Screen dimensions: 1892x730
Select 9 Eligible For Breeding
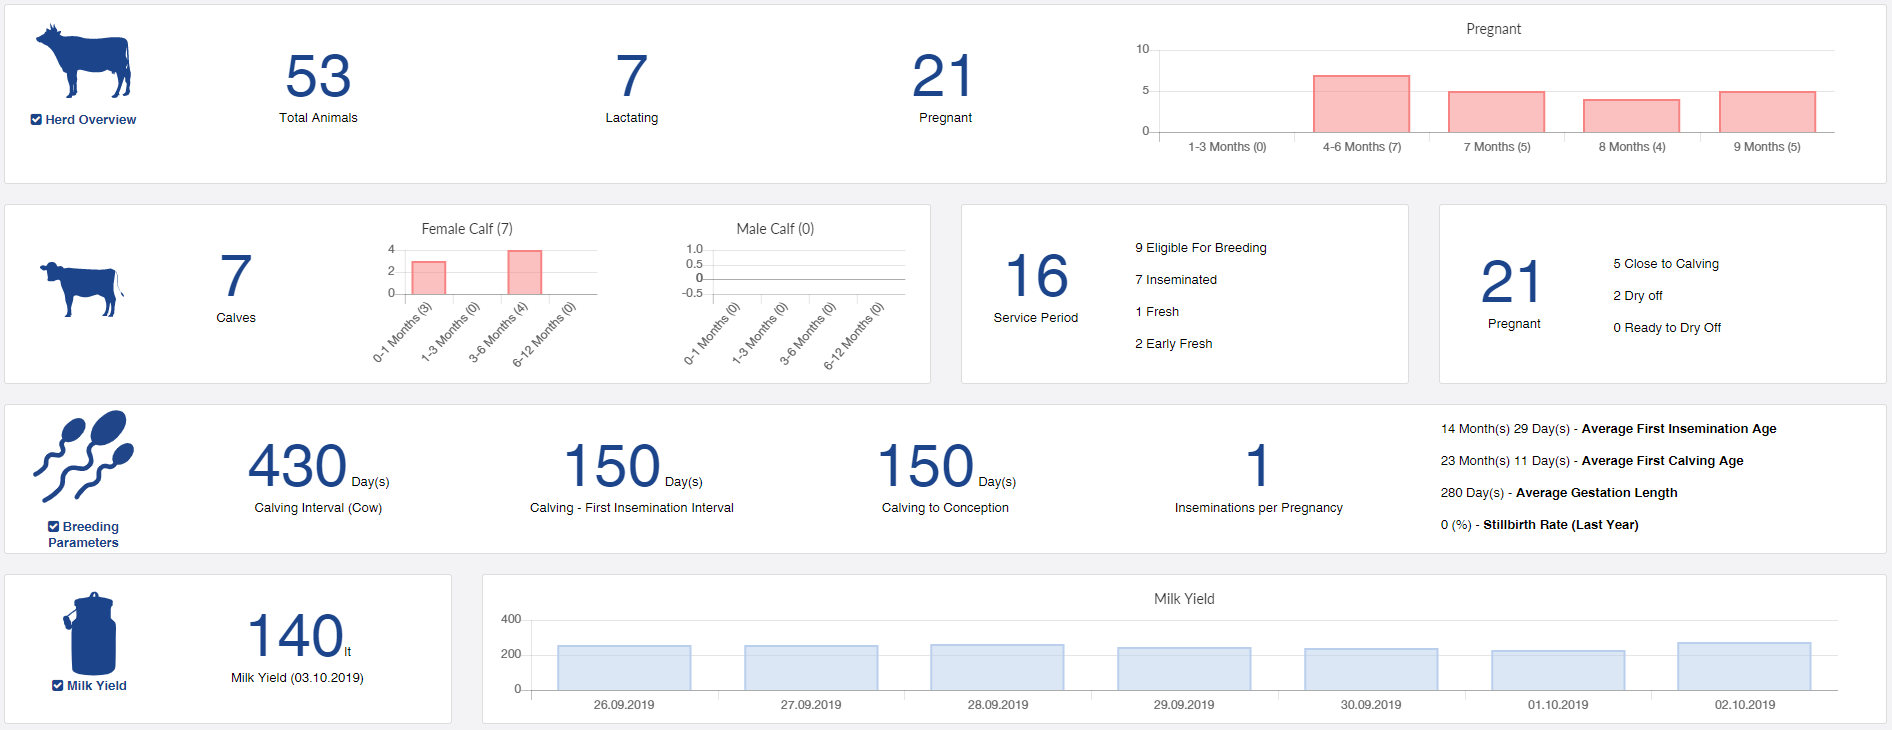1200,248
